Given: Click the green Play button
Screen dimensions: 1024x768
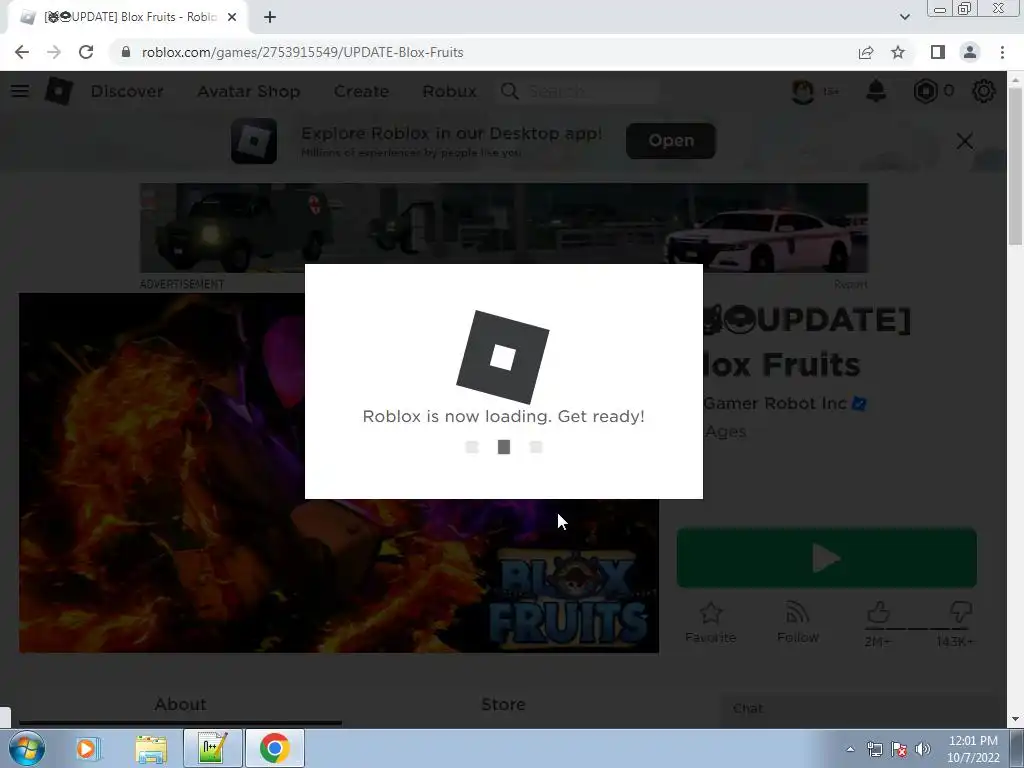Looking at the screenshot, I should pyautogui.click(x=827, y=558).
